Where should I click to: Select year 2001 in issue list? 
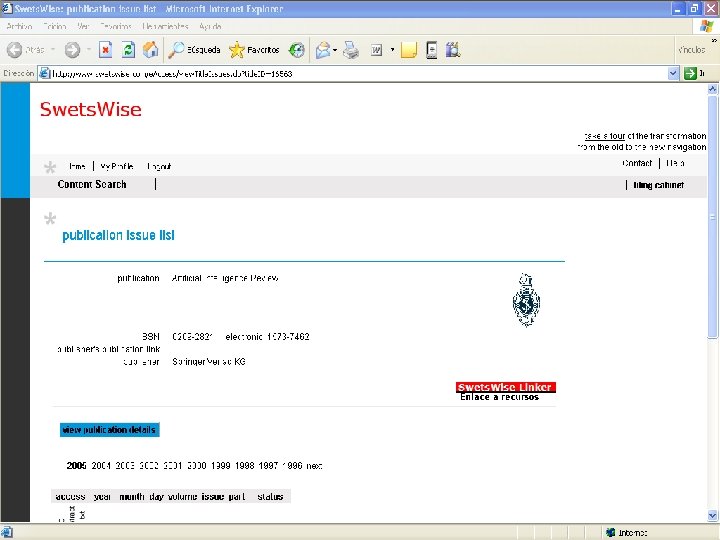(x=173, y=466)
